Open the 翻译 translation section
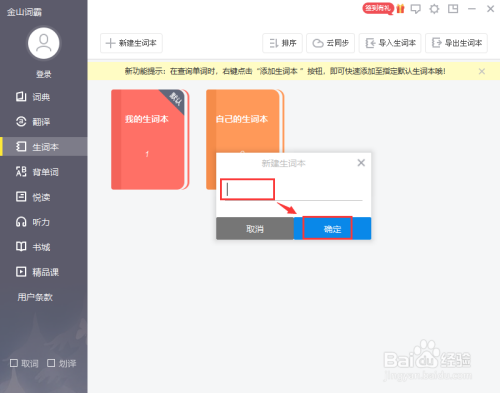The height and width of the screenshot is (393, 500). (44, 122)
